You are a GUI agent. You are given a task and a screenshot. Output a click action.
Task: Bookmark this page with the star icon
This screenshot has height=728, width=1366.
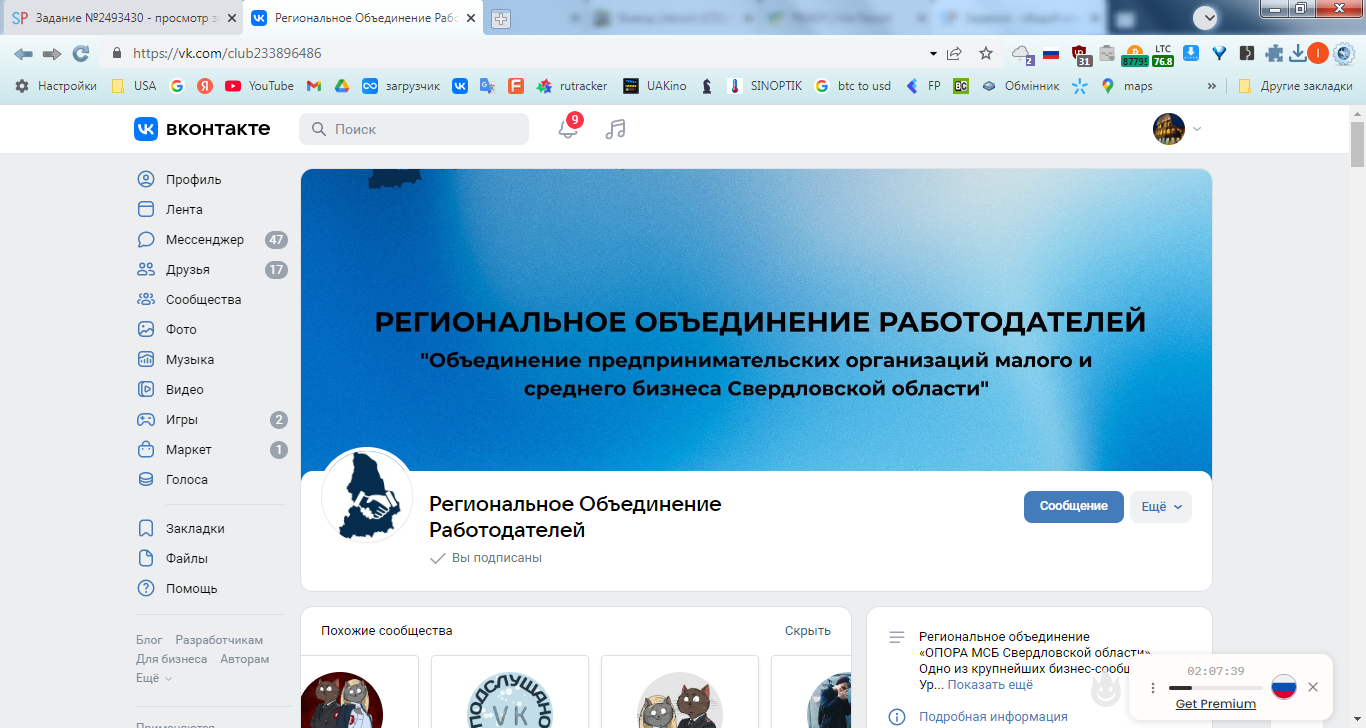pyautogui.click(x=986, y=53)
